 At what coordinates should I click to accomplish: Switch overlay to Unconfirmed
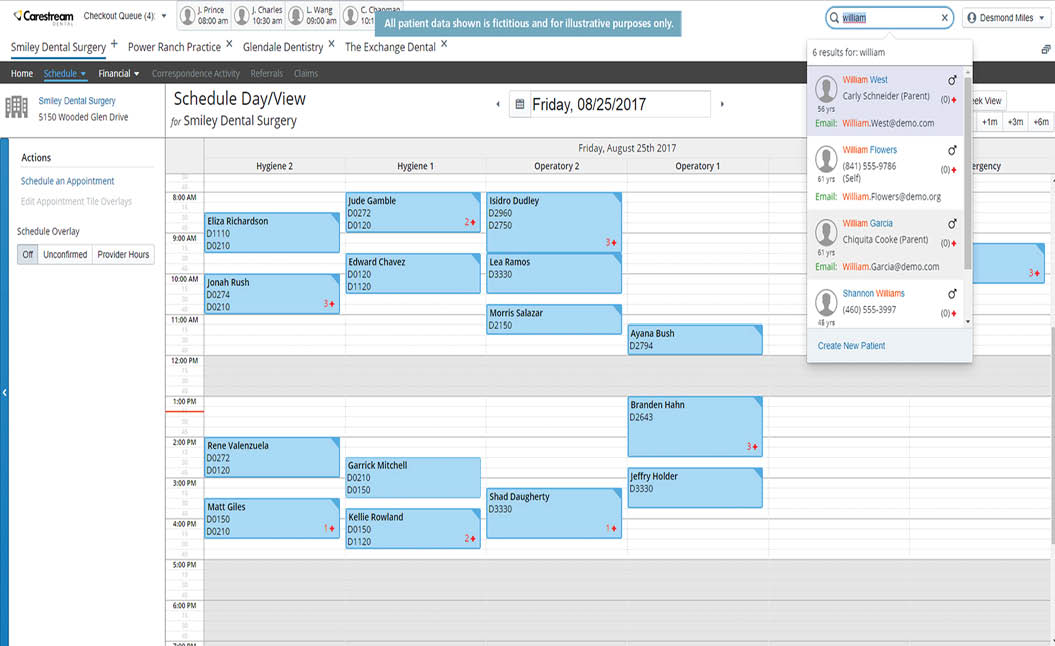click(64, 255)
